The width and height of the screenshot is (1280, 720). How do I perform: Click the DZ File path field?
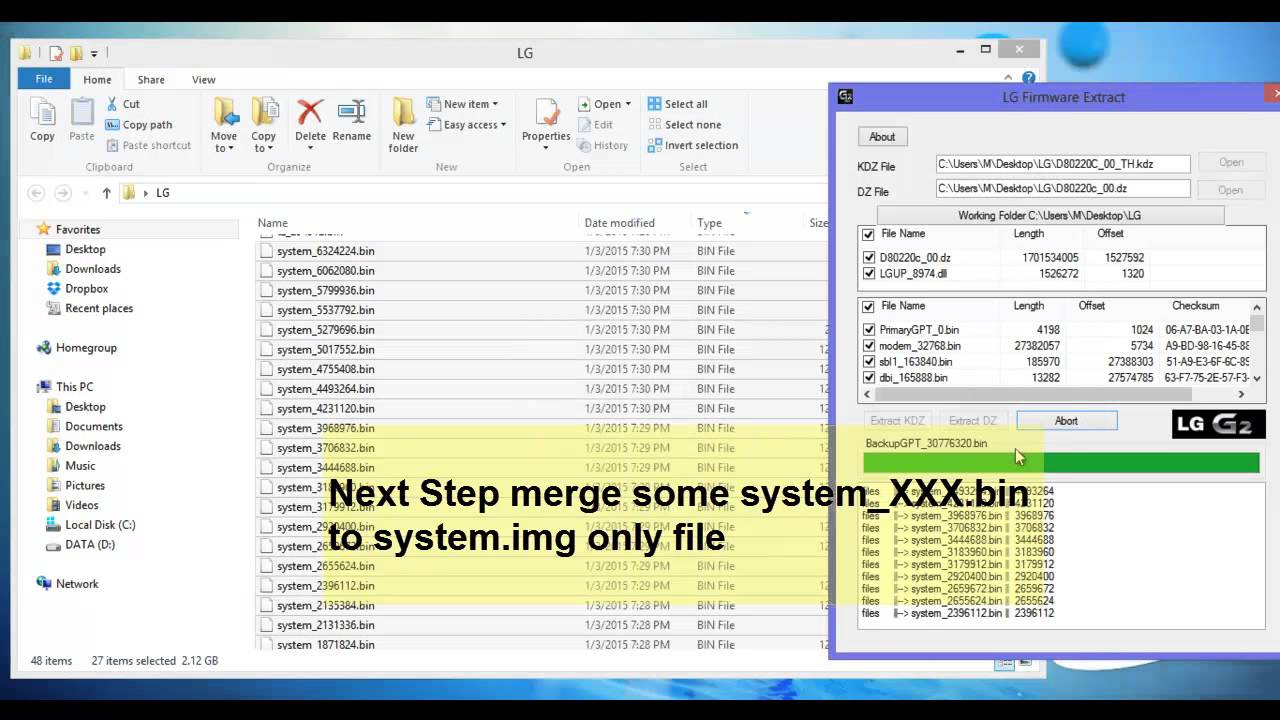coord(1063,188)
